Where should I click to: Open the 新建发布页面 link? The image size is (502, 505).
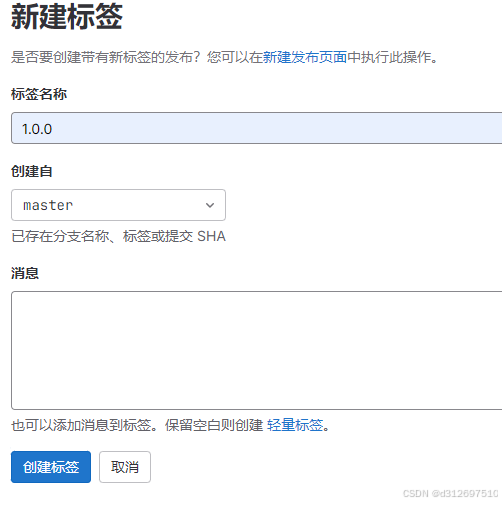(305, 57)
